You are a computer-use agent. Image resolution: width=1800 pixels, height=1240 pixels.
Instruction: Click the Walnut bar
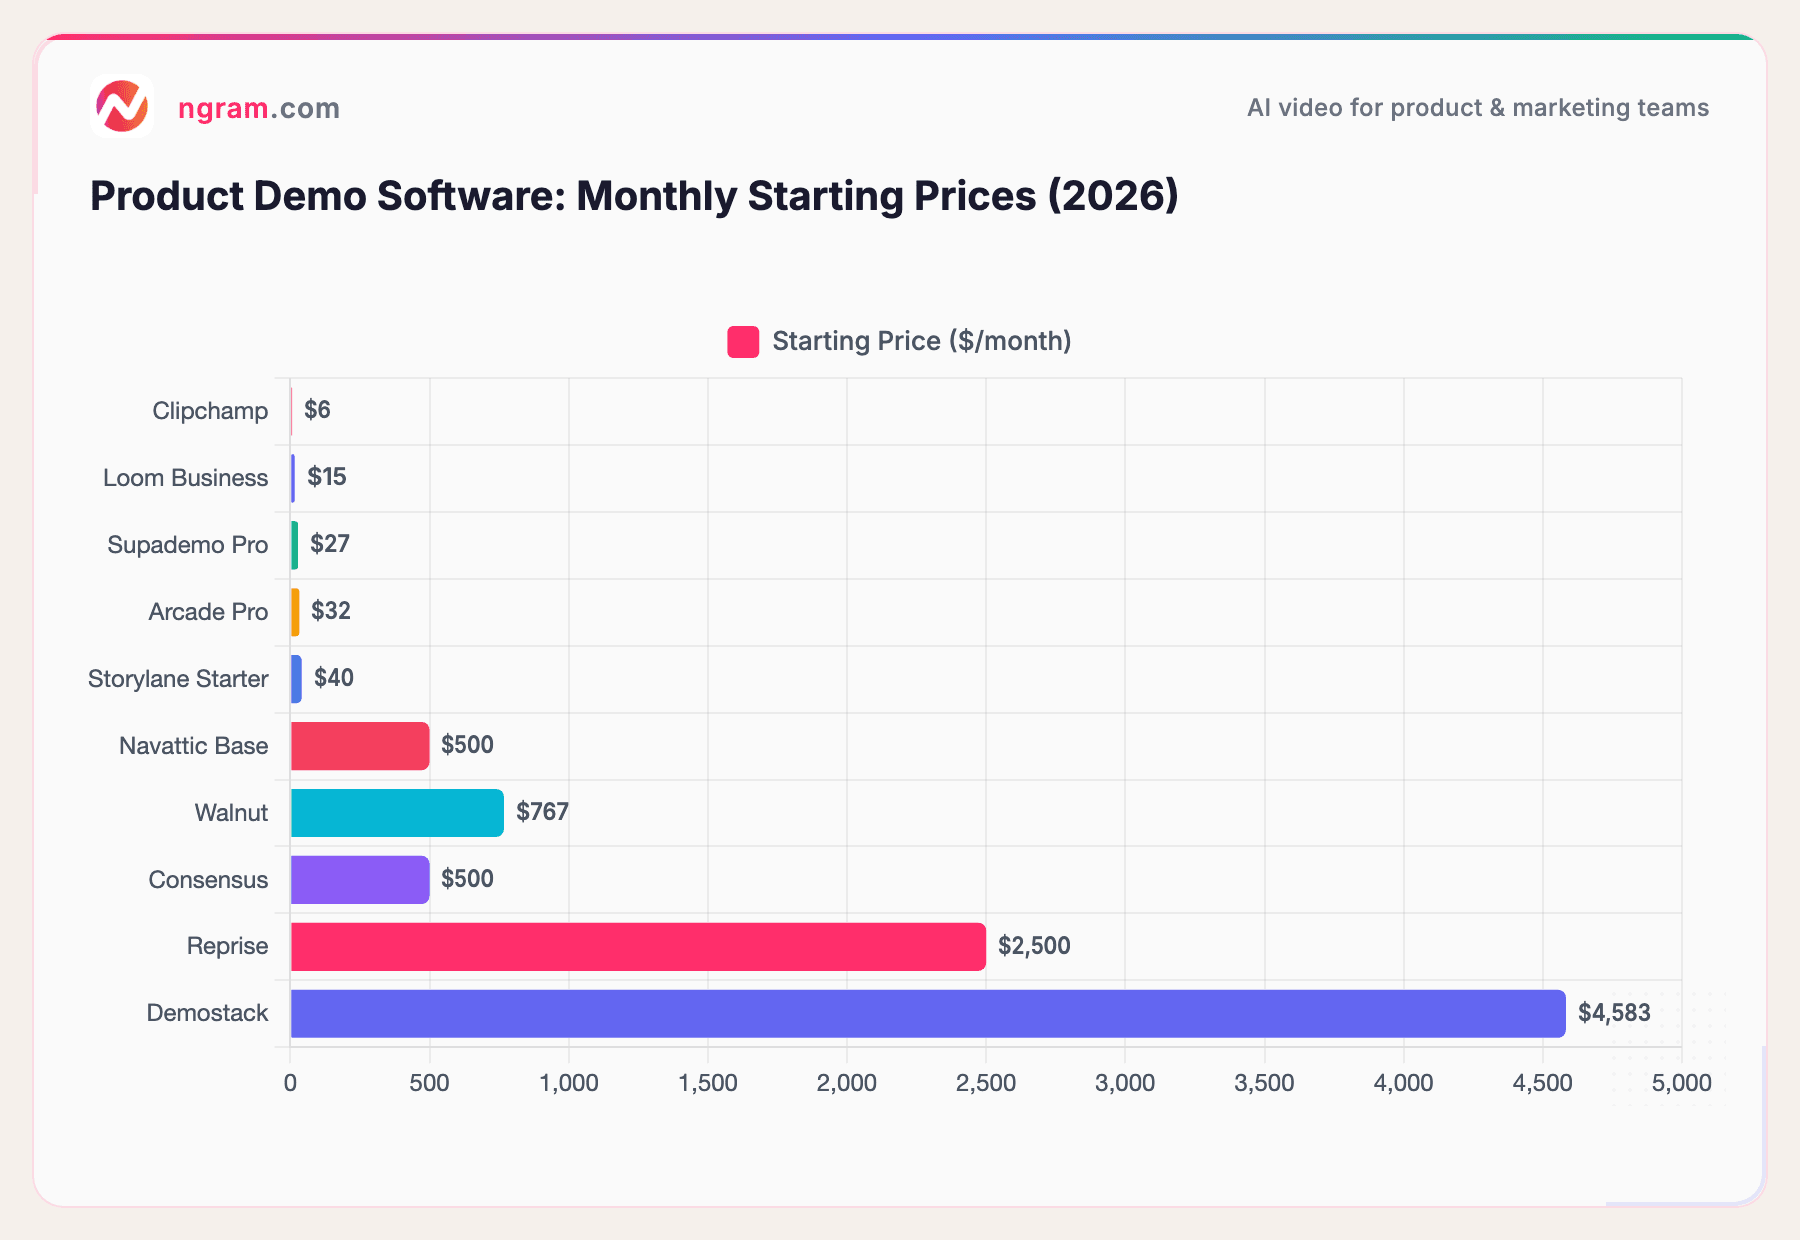[x=395, y=812]
